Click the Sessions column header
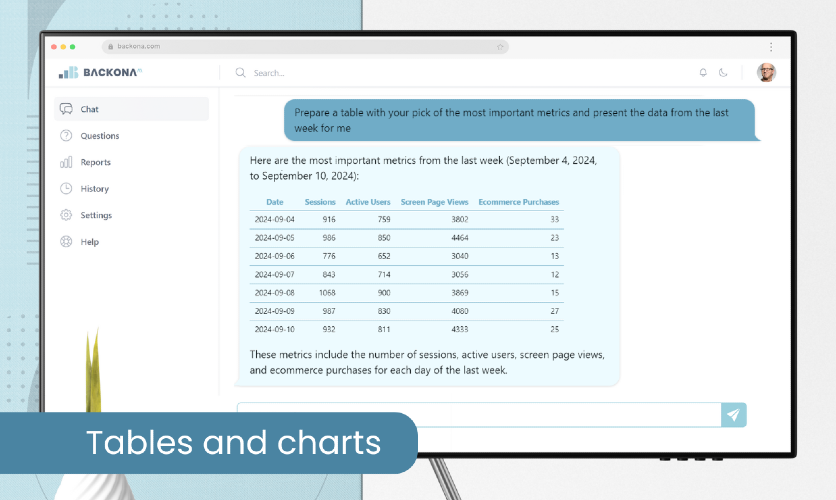This screenshot has height=500, width=836. 320,202
